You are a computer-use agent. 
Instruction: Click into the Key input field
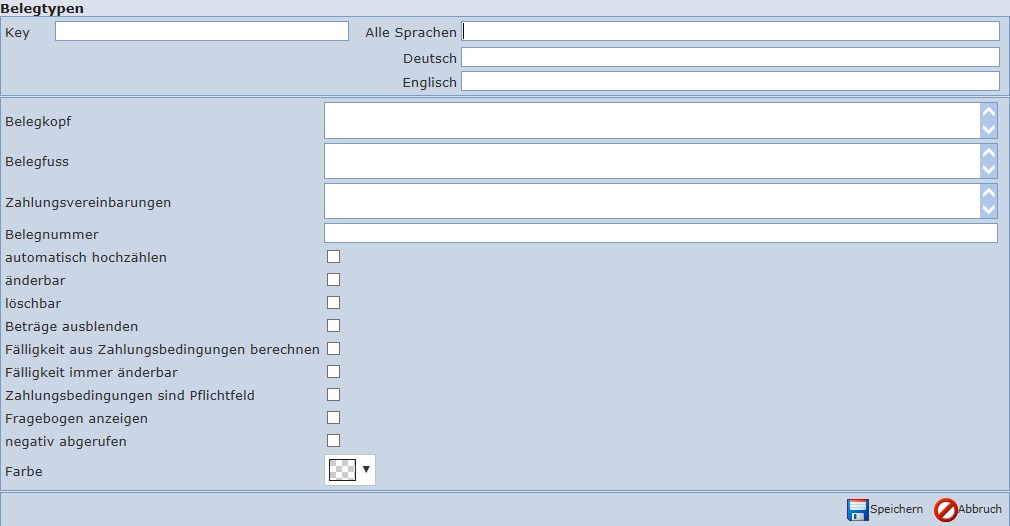(x=201, y=32)
